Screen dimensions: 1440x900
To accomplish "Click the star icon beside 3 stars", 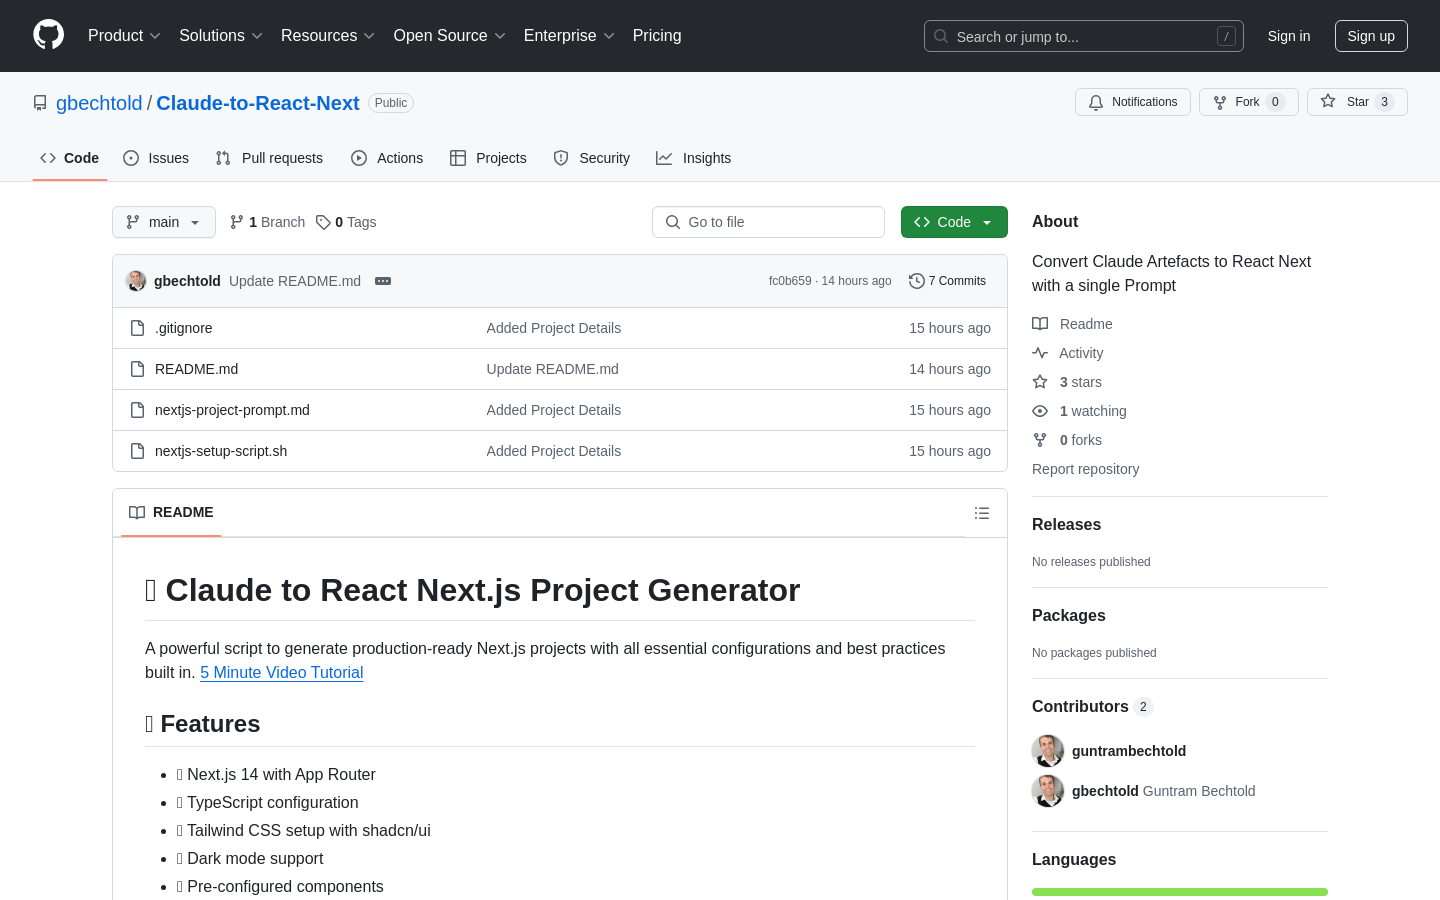I will tap(1040, 382).
